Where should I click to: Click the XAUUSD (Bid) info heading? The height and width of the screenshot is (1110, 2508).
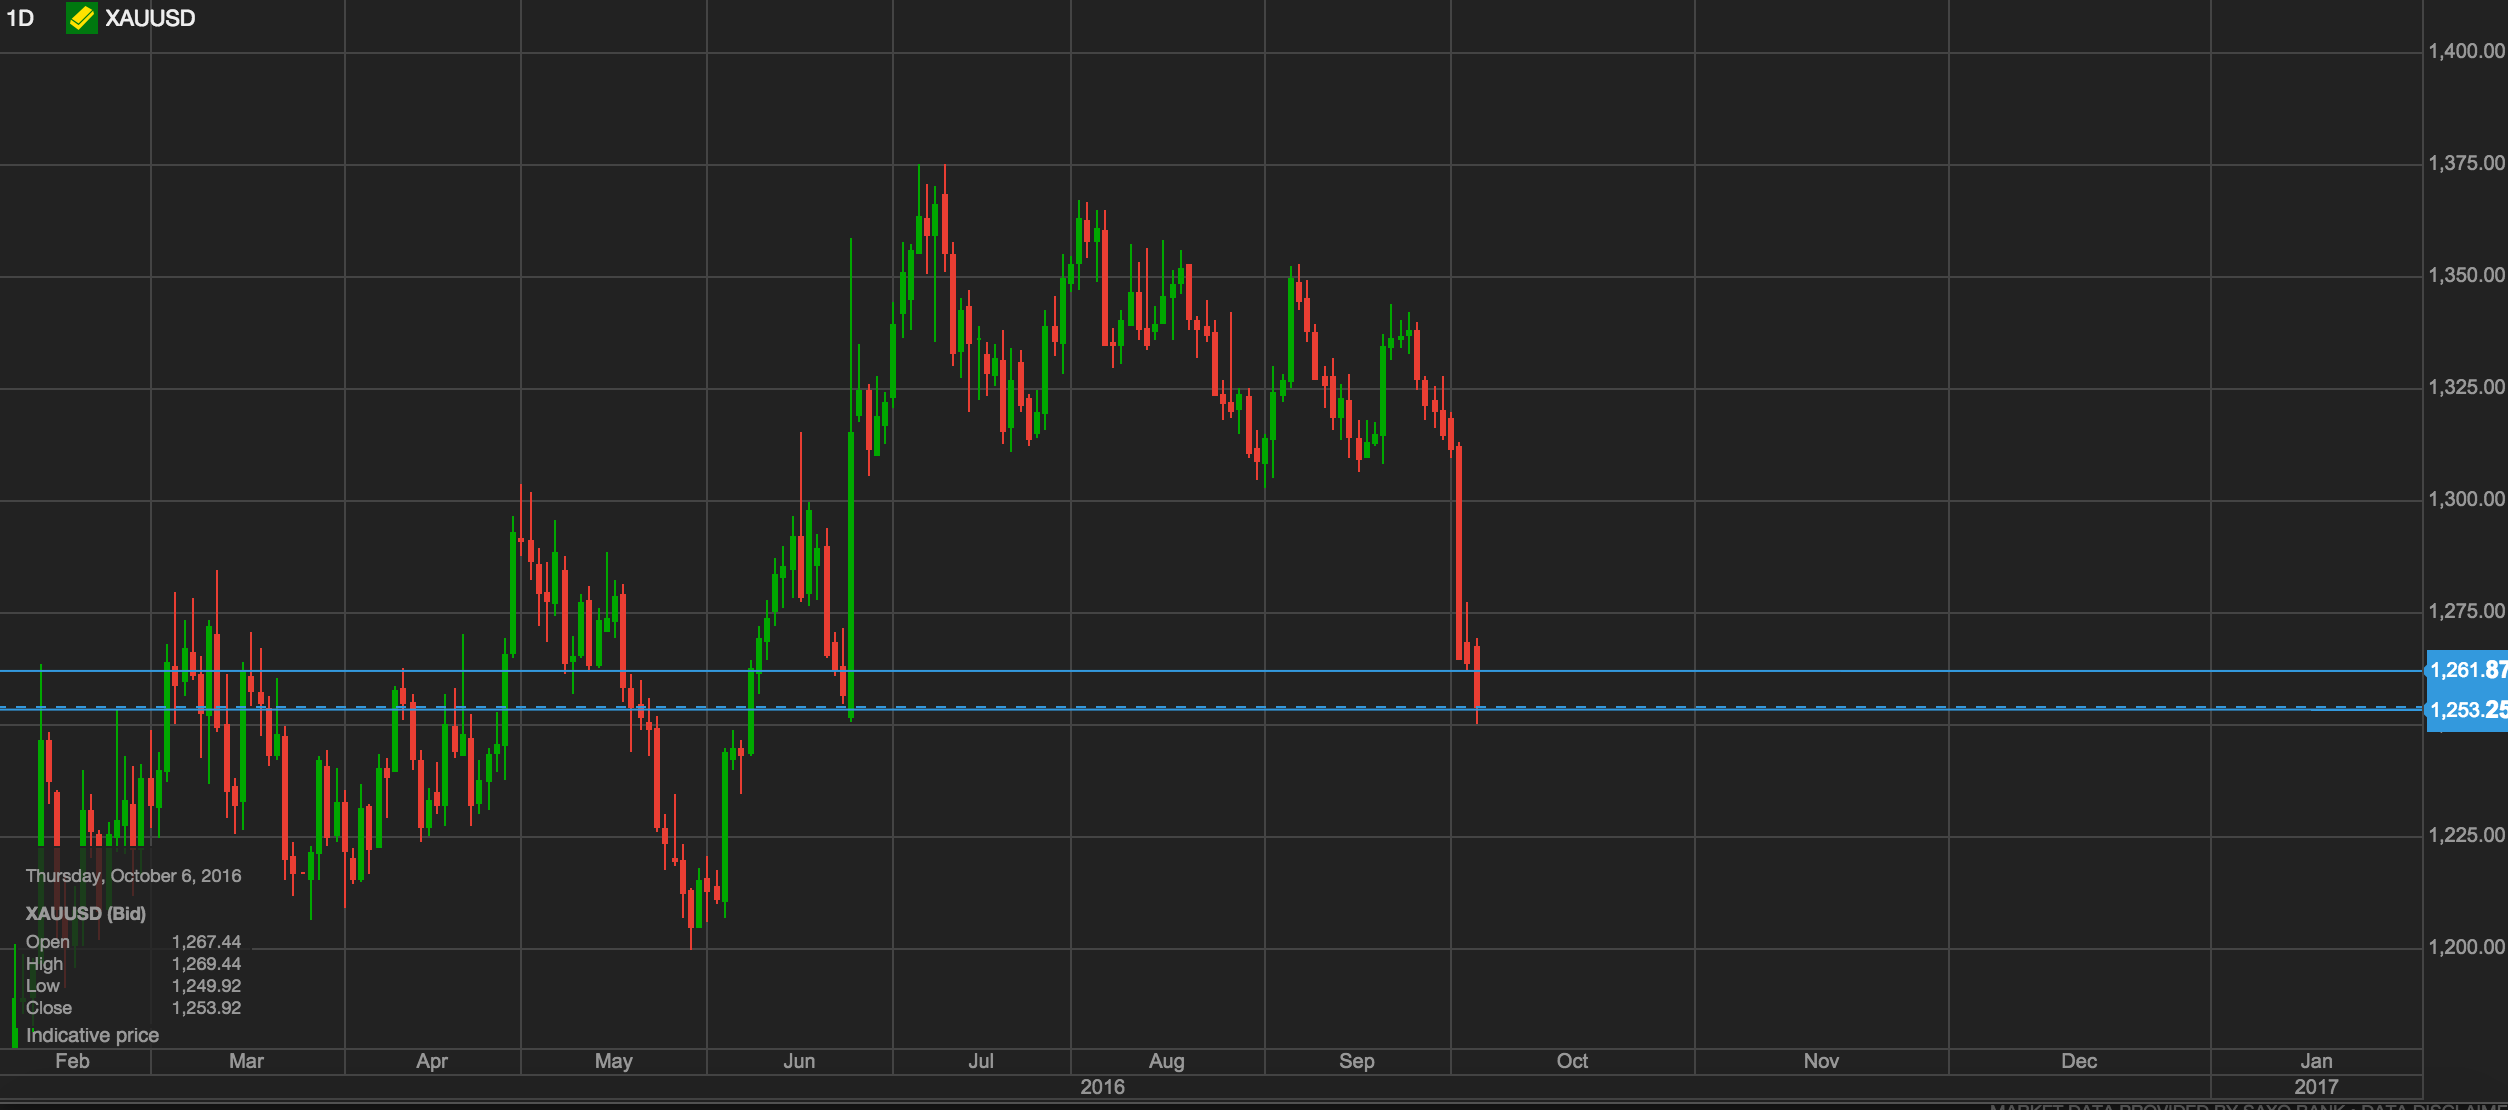86,914
